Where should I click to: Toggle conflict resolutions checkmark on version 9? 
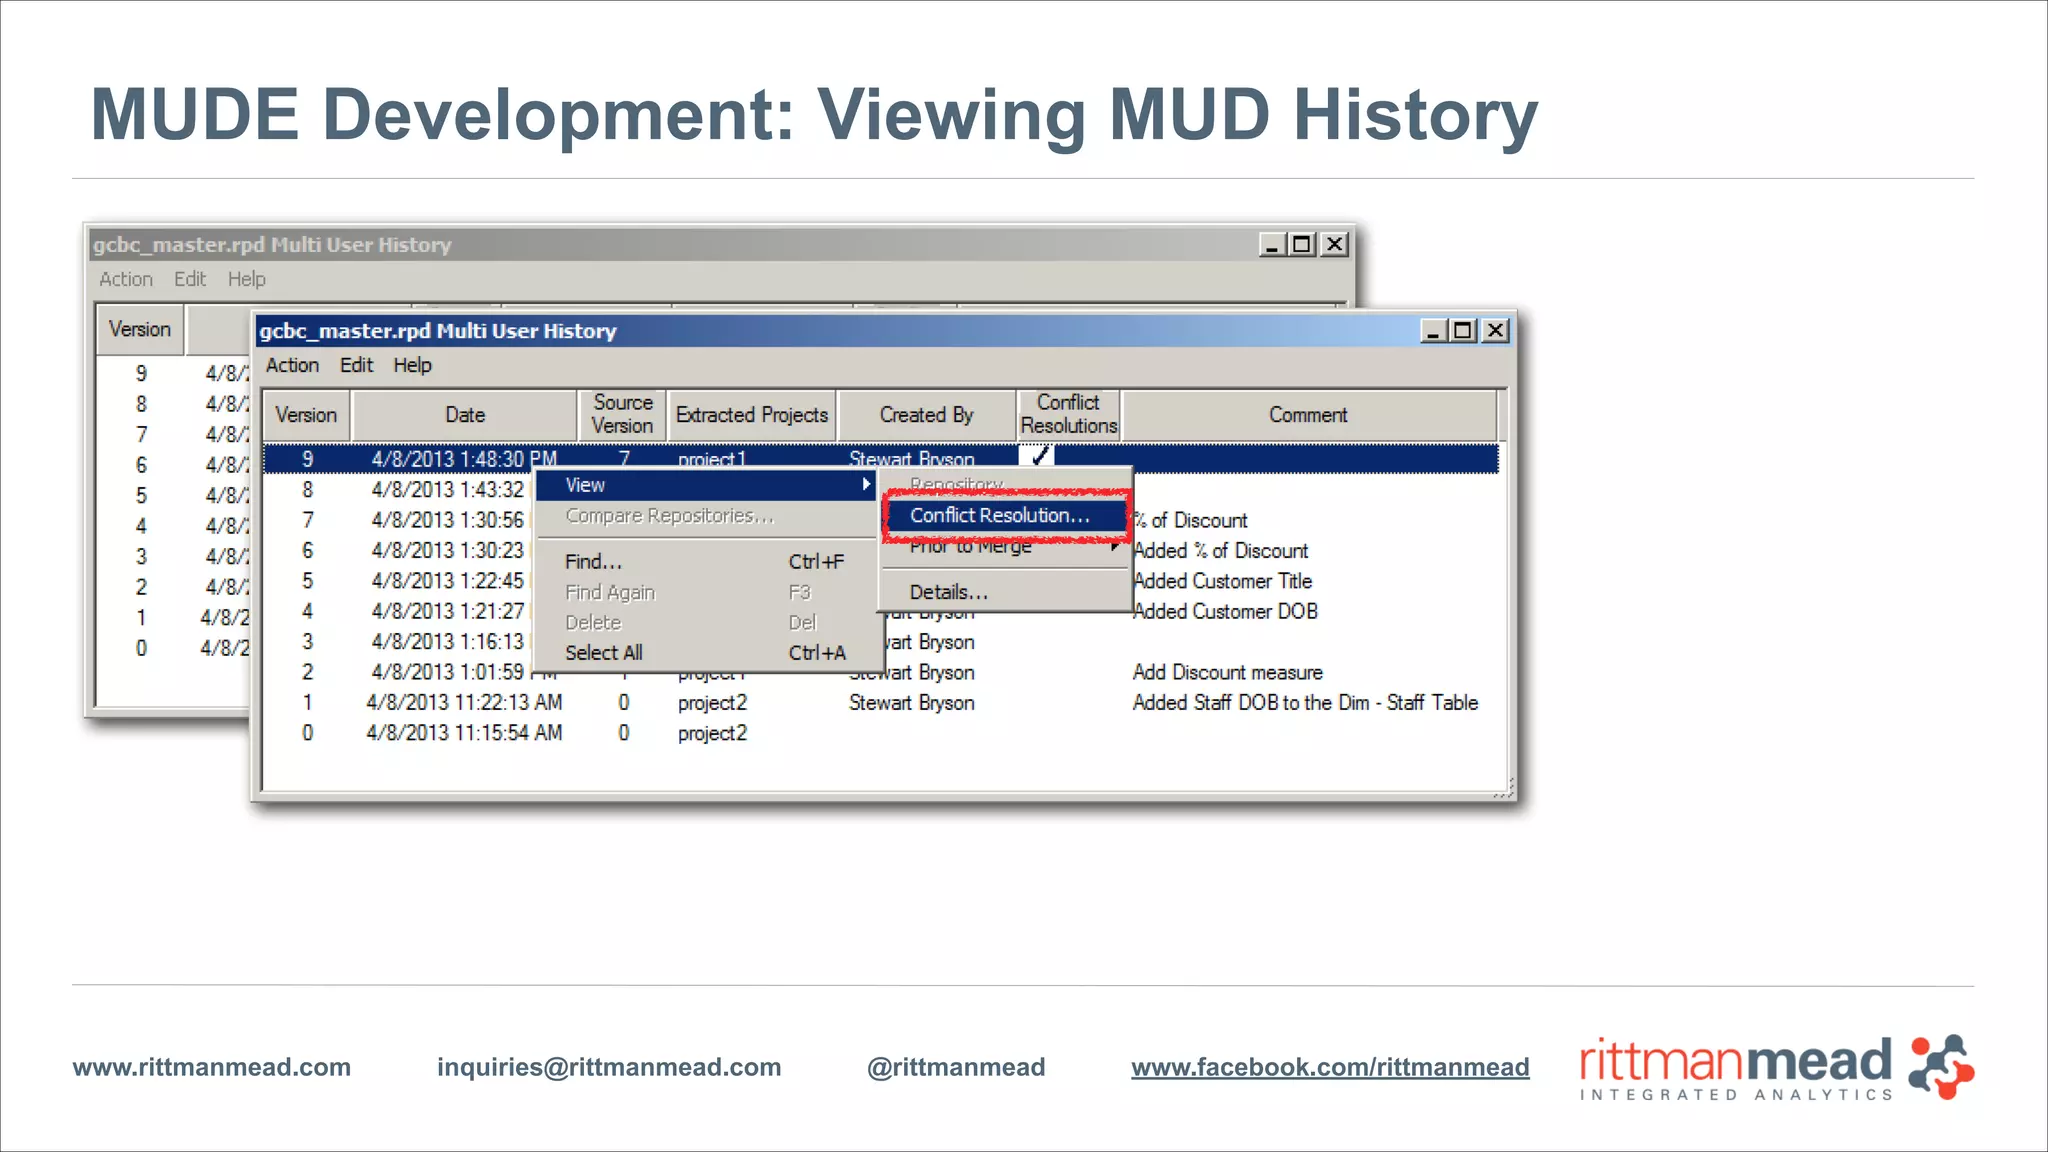[1040, 457]
